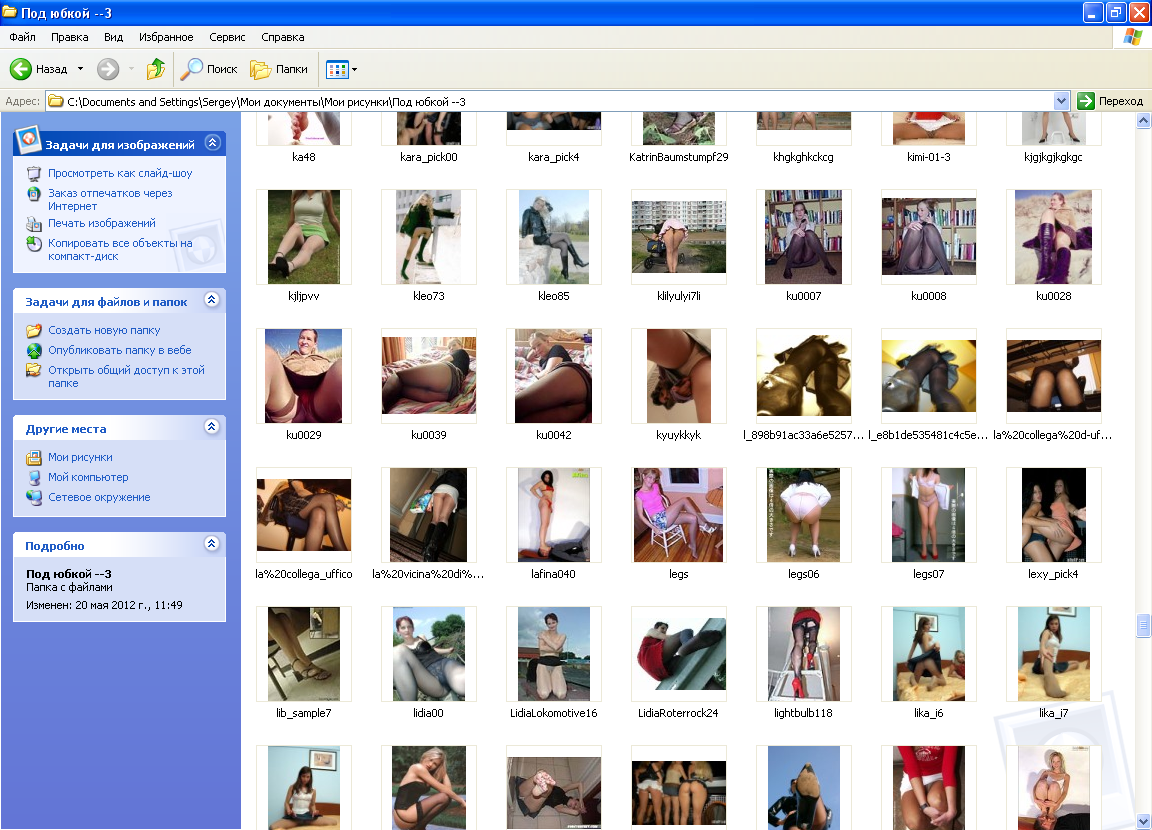Click the file name ku0039
1152x830 pixels.
[x=429, y=435]
